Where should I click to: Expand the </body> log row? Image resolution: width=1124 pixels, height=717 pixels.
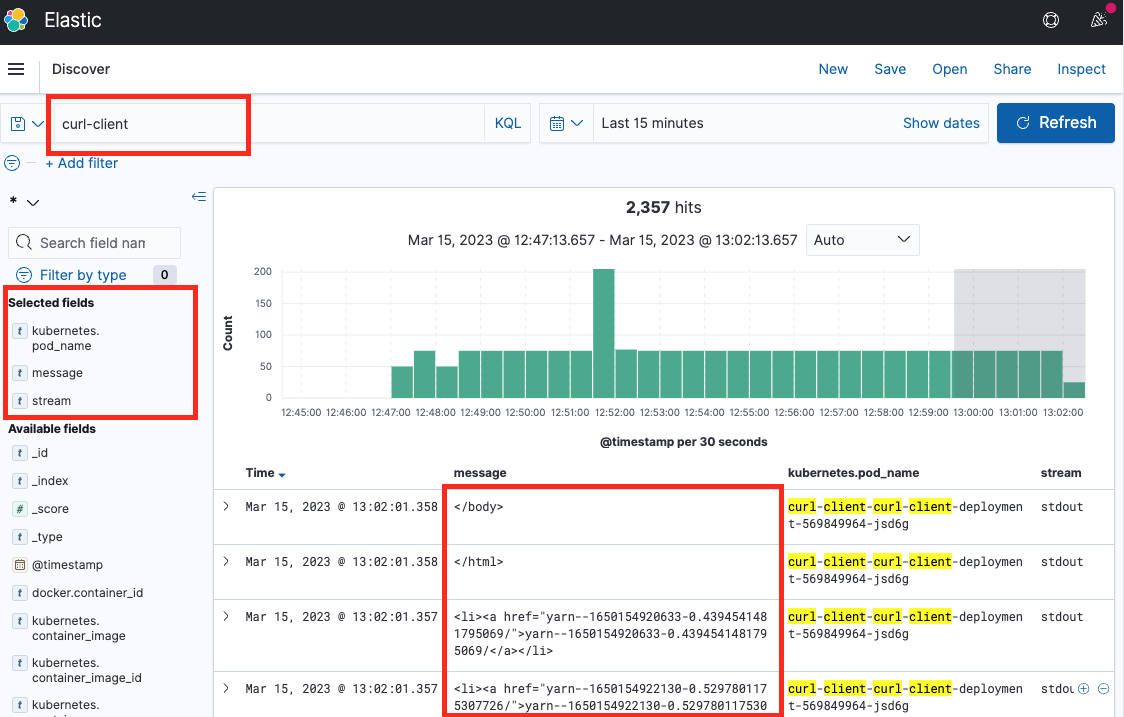pyautogui.click(x=227, y=506)
